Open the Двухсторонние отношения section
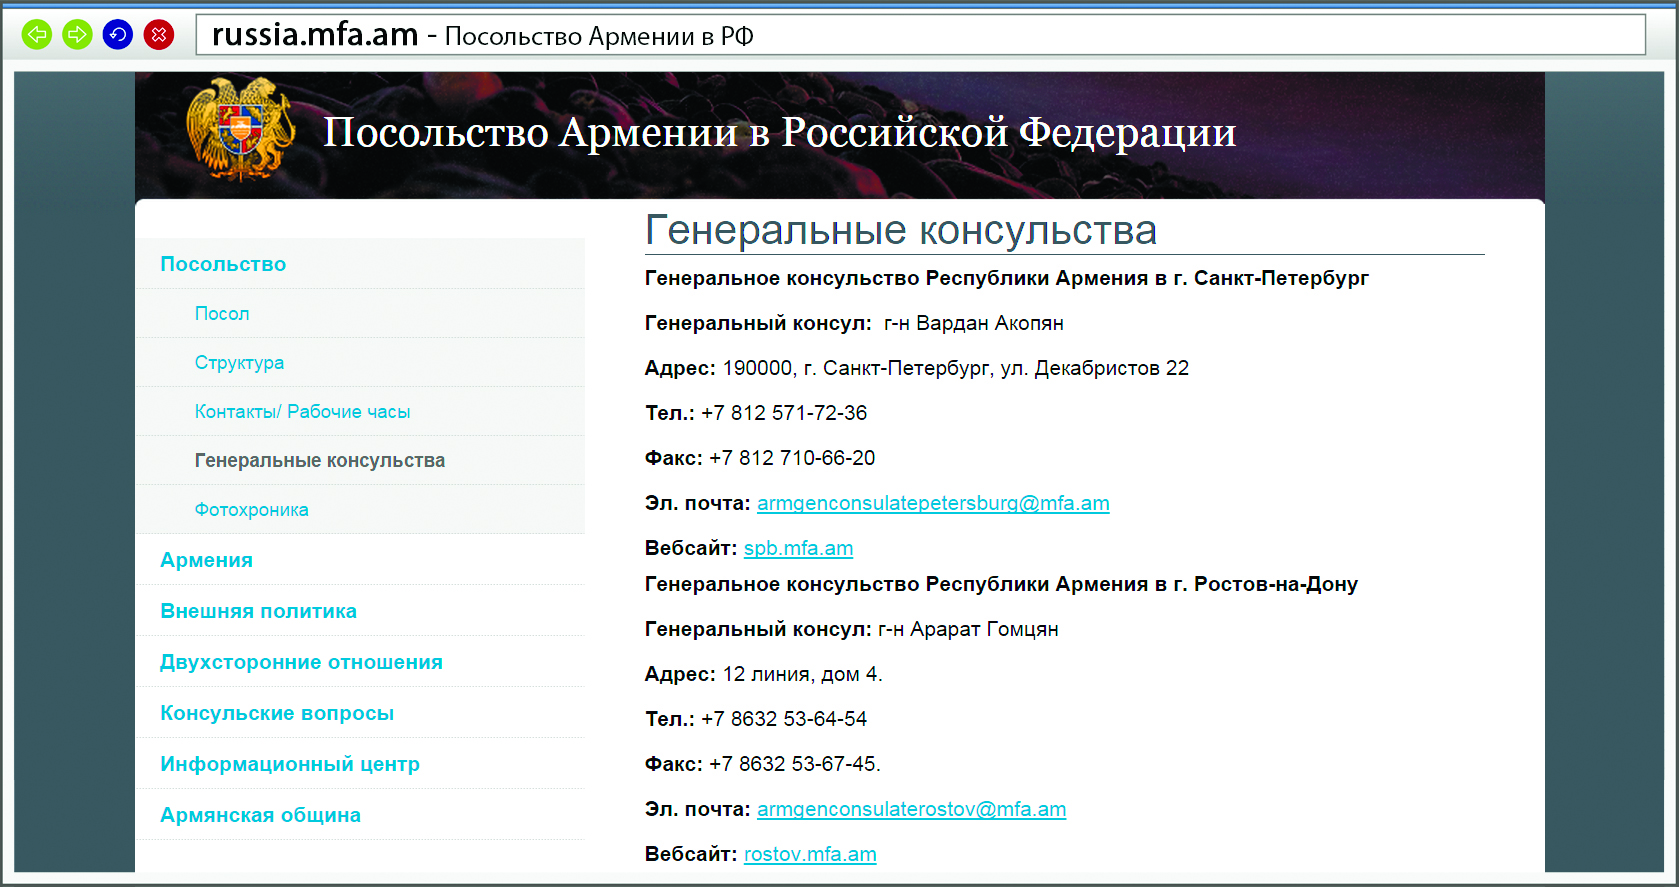This screenshot has width=1679, height=887. point(301,662)
